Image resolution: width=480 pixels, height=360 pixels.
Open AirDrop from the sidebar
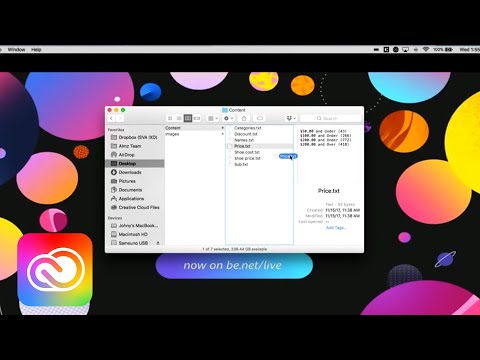click(134, 155)
